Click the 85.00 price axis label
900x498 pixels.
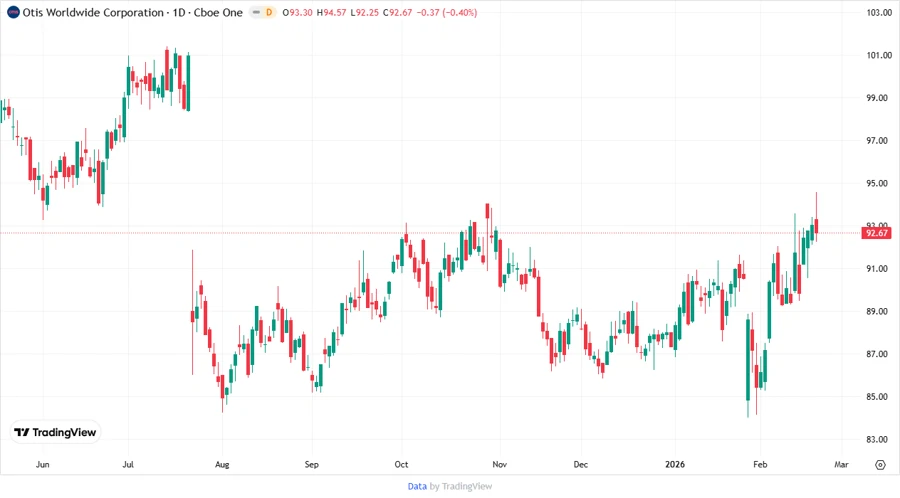876,396
